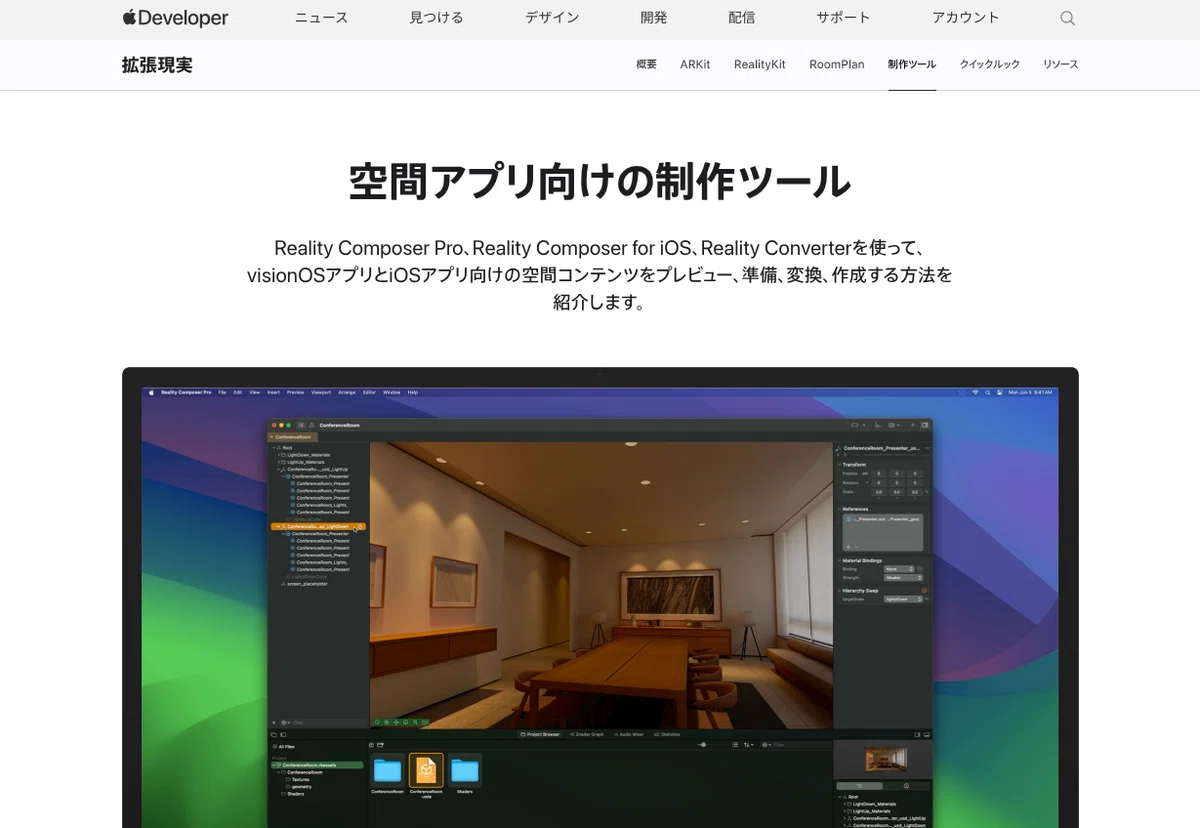Screen dimensions: 1200x828
Task: Collapse the Hierarchy Swap section
Action: pos(839,591)
